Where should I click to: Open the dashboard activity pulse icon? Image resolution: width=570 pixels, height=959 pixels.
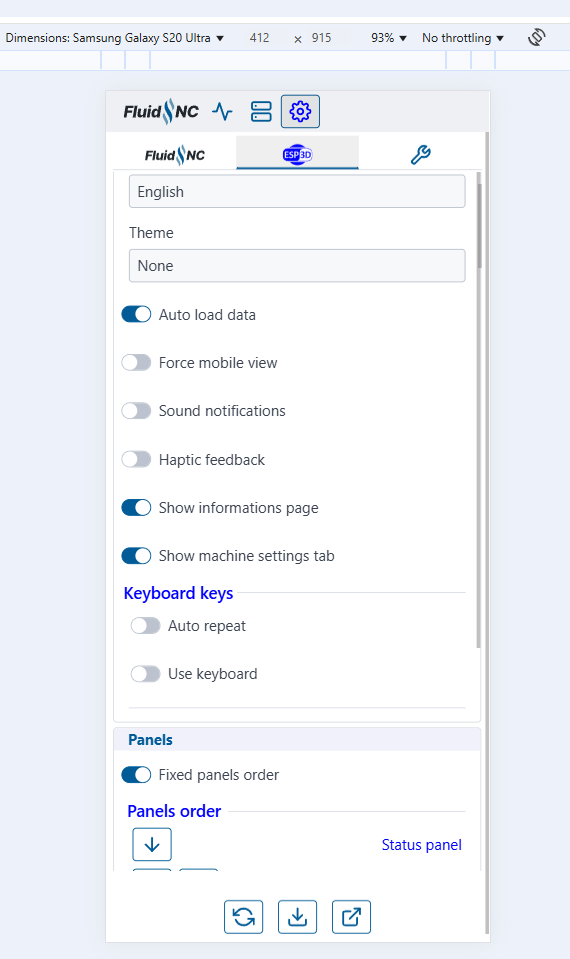(222, 111)
